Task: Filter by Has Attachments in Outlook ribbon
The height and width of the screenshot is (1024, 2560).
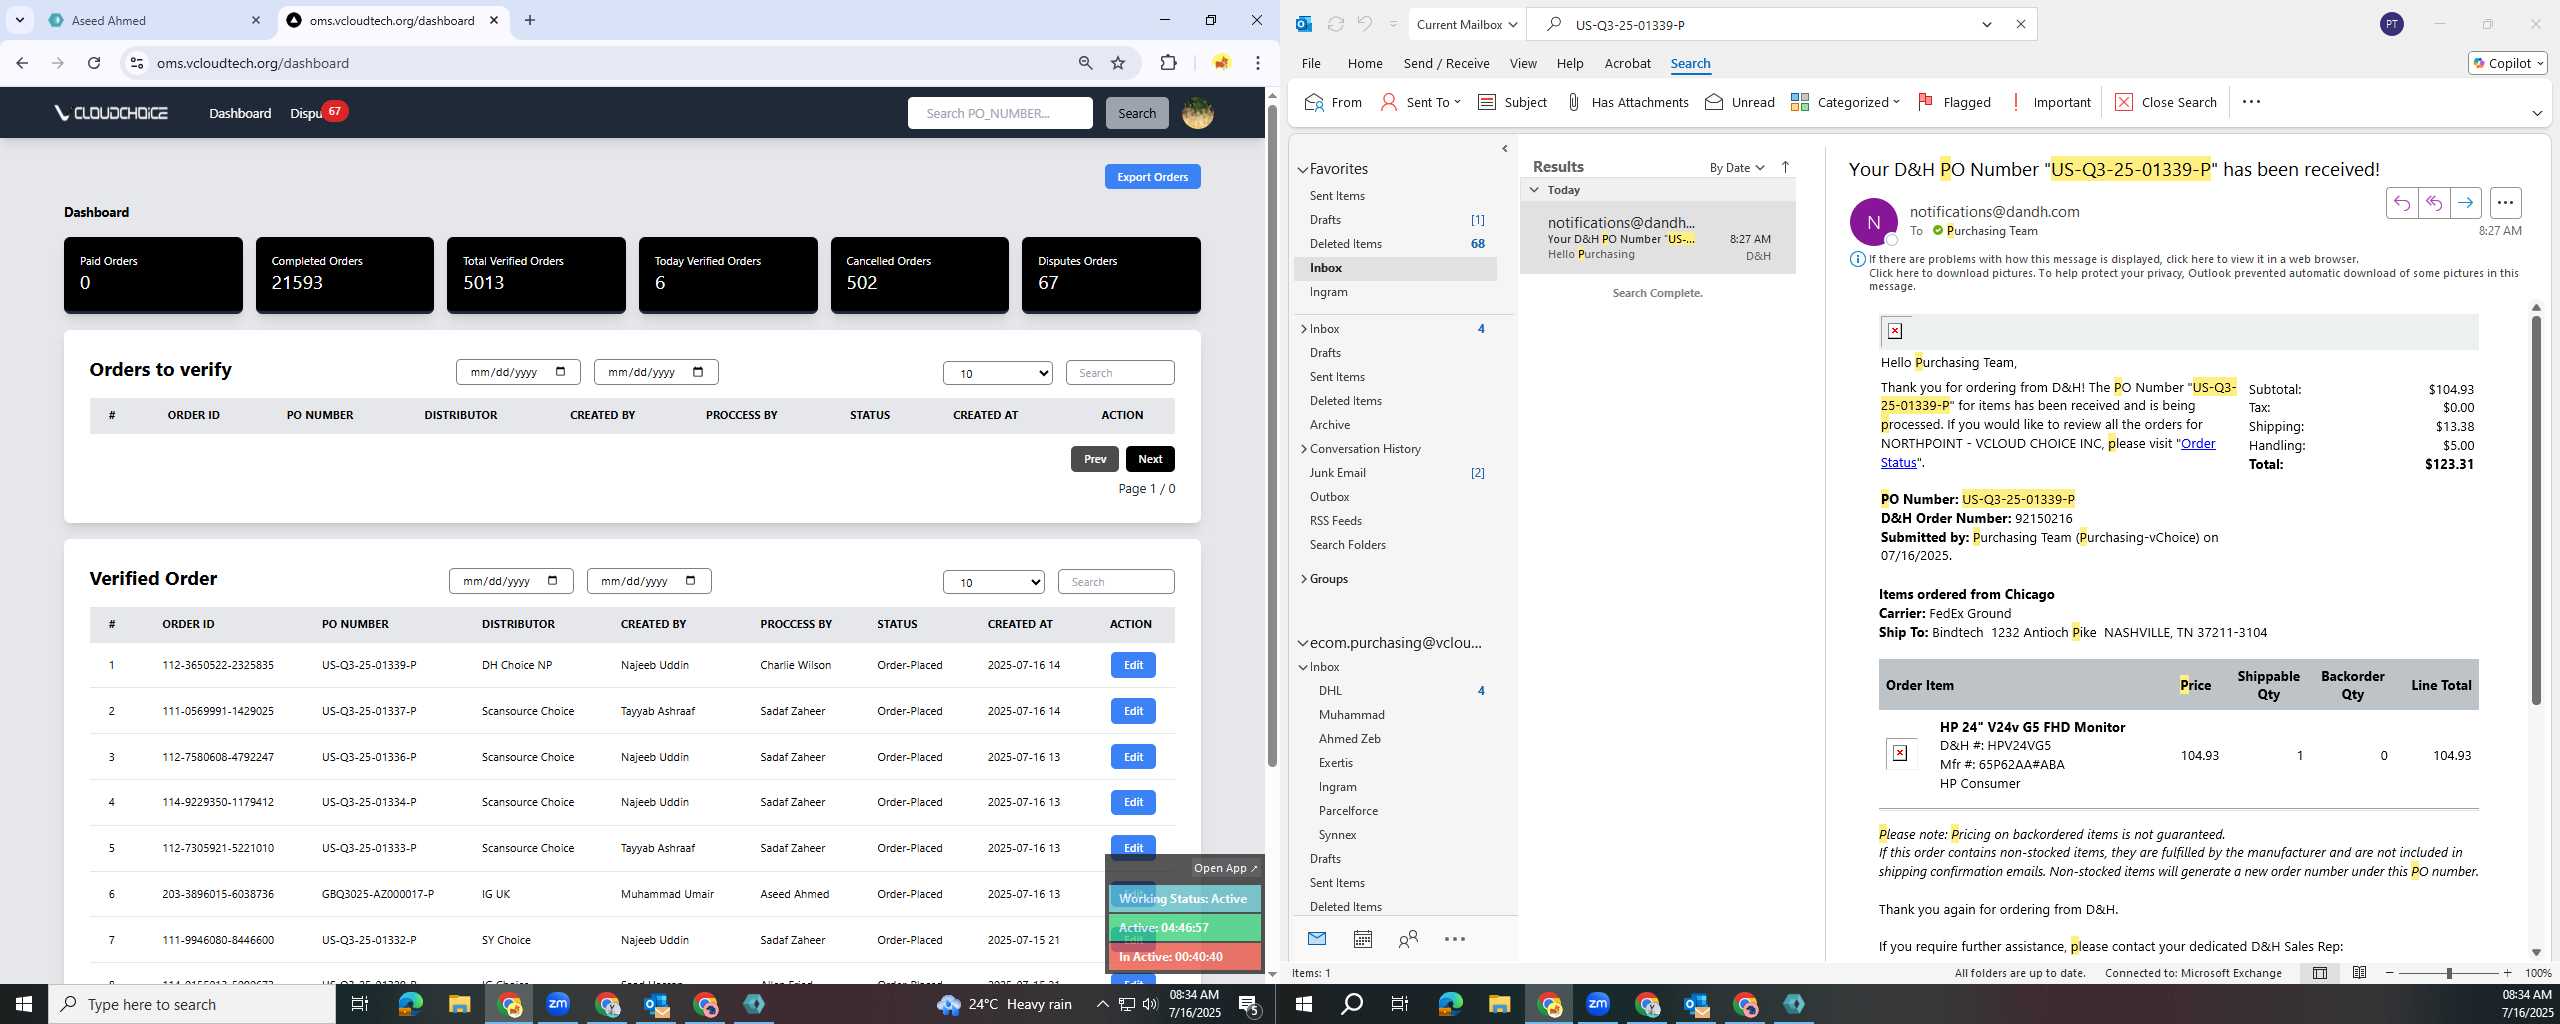Action: point(1627,102)
